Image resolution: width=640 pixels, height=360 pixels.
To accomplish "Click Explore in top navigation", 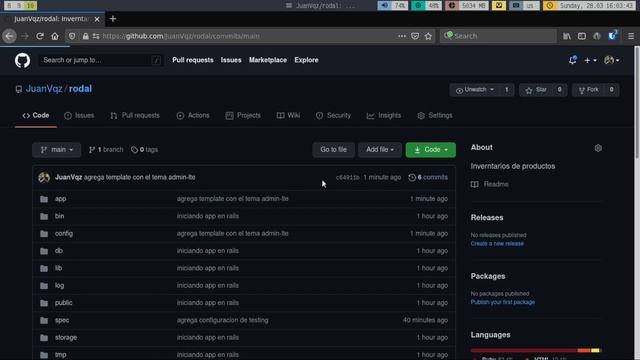I will (306, 60).
